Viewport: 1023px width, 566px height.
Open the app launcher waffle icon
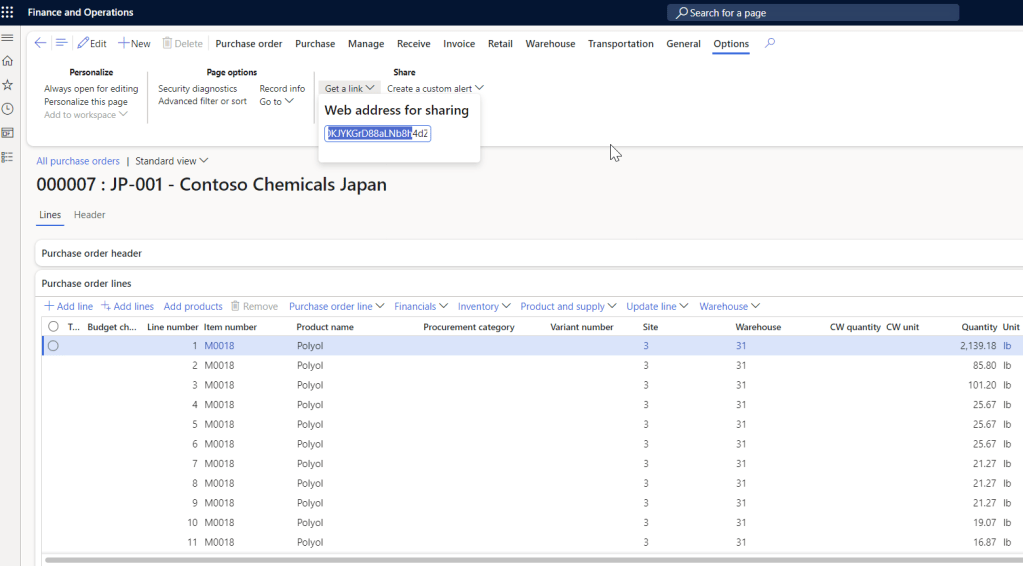(x=8, y=12)
